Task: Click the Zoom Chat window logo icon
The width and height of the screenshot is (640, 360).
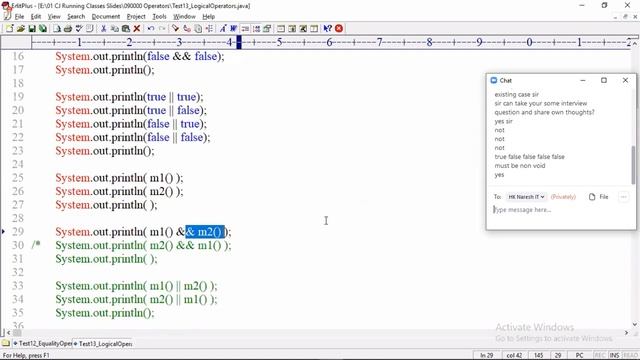Action: pos(494,80)
